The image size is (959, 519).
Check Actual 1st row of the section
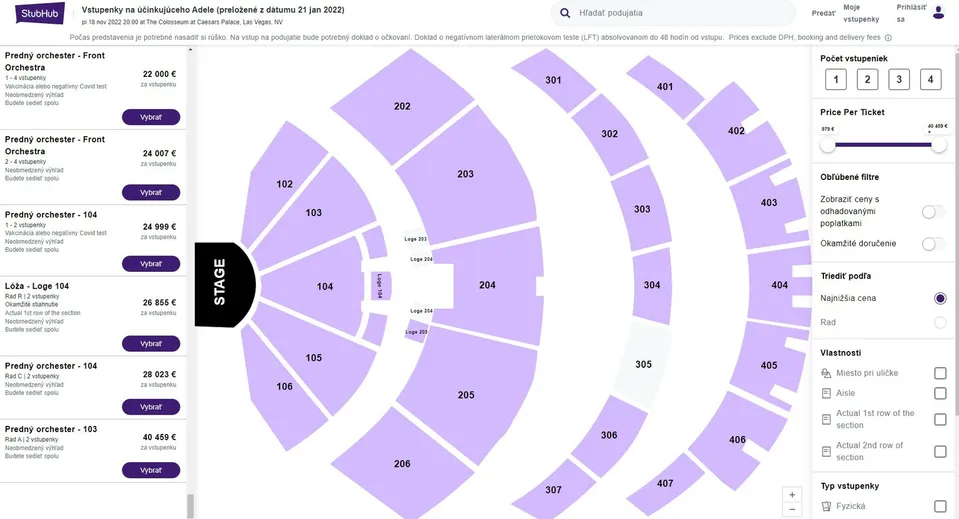(940, 419)
